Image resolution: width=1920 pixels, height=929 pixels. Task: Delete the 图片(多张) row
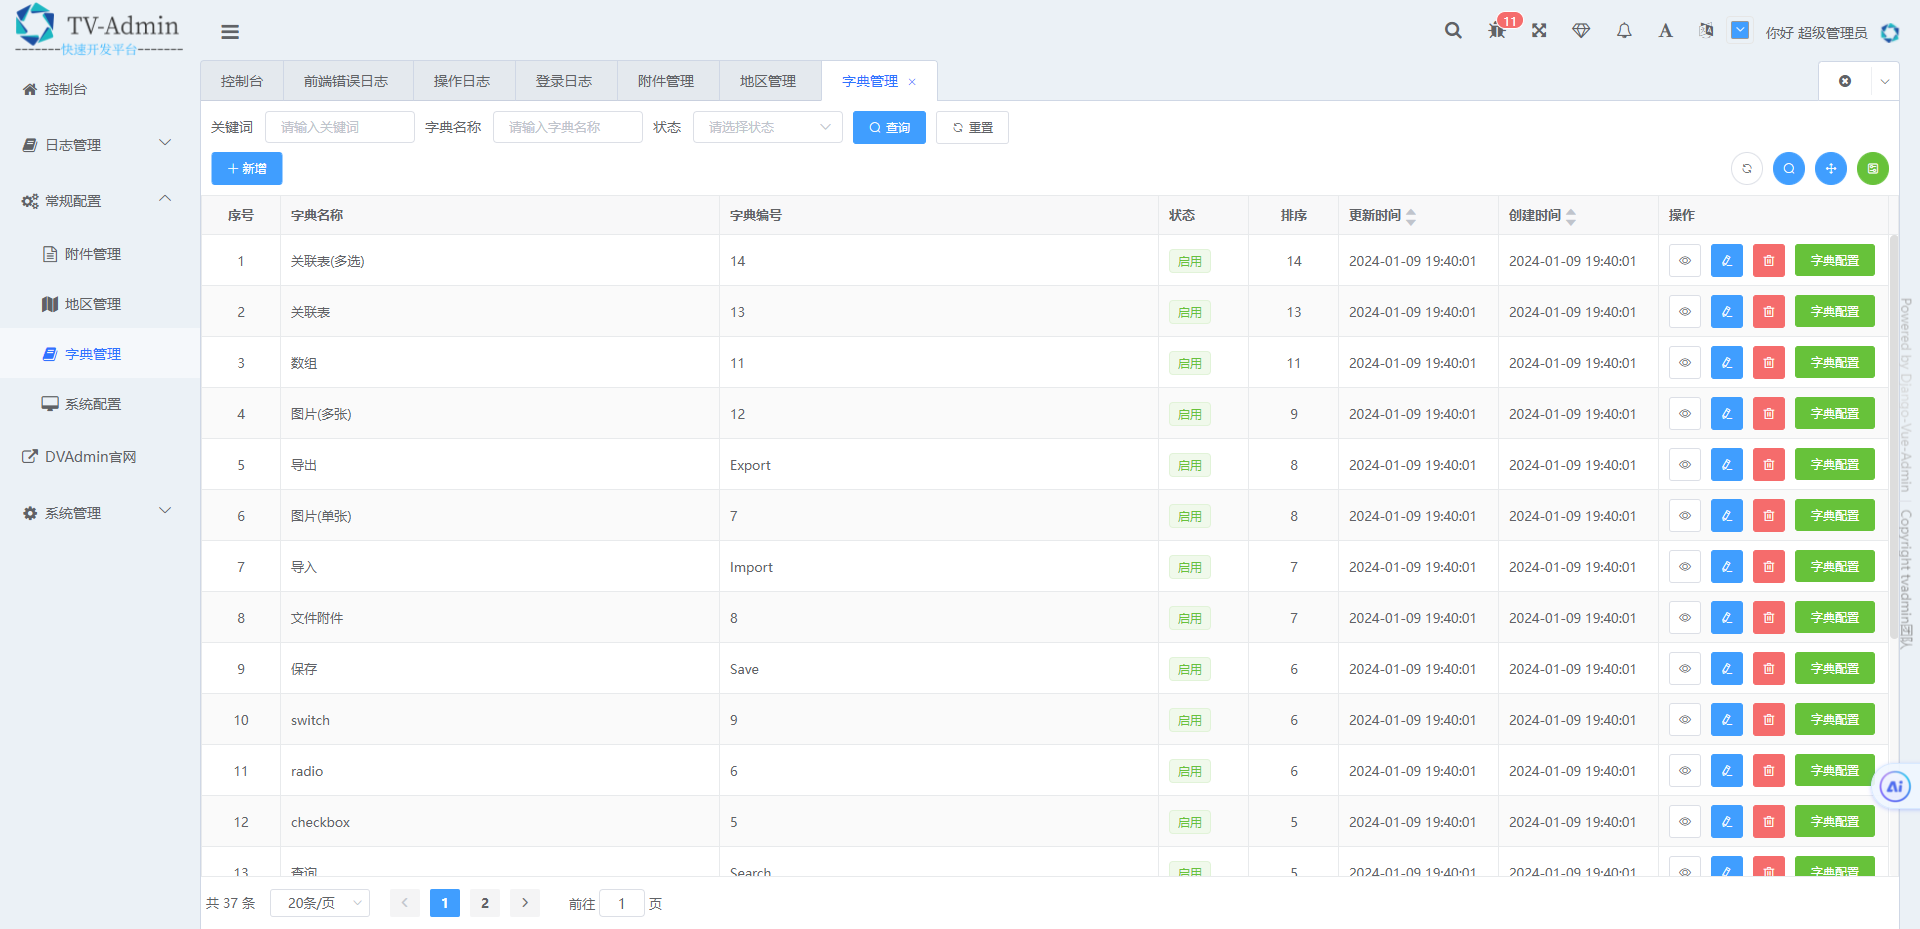click(x=1769, y=414)
